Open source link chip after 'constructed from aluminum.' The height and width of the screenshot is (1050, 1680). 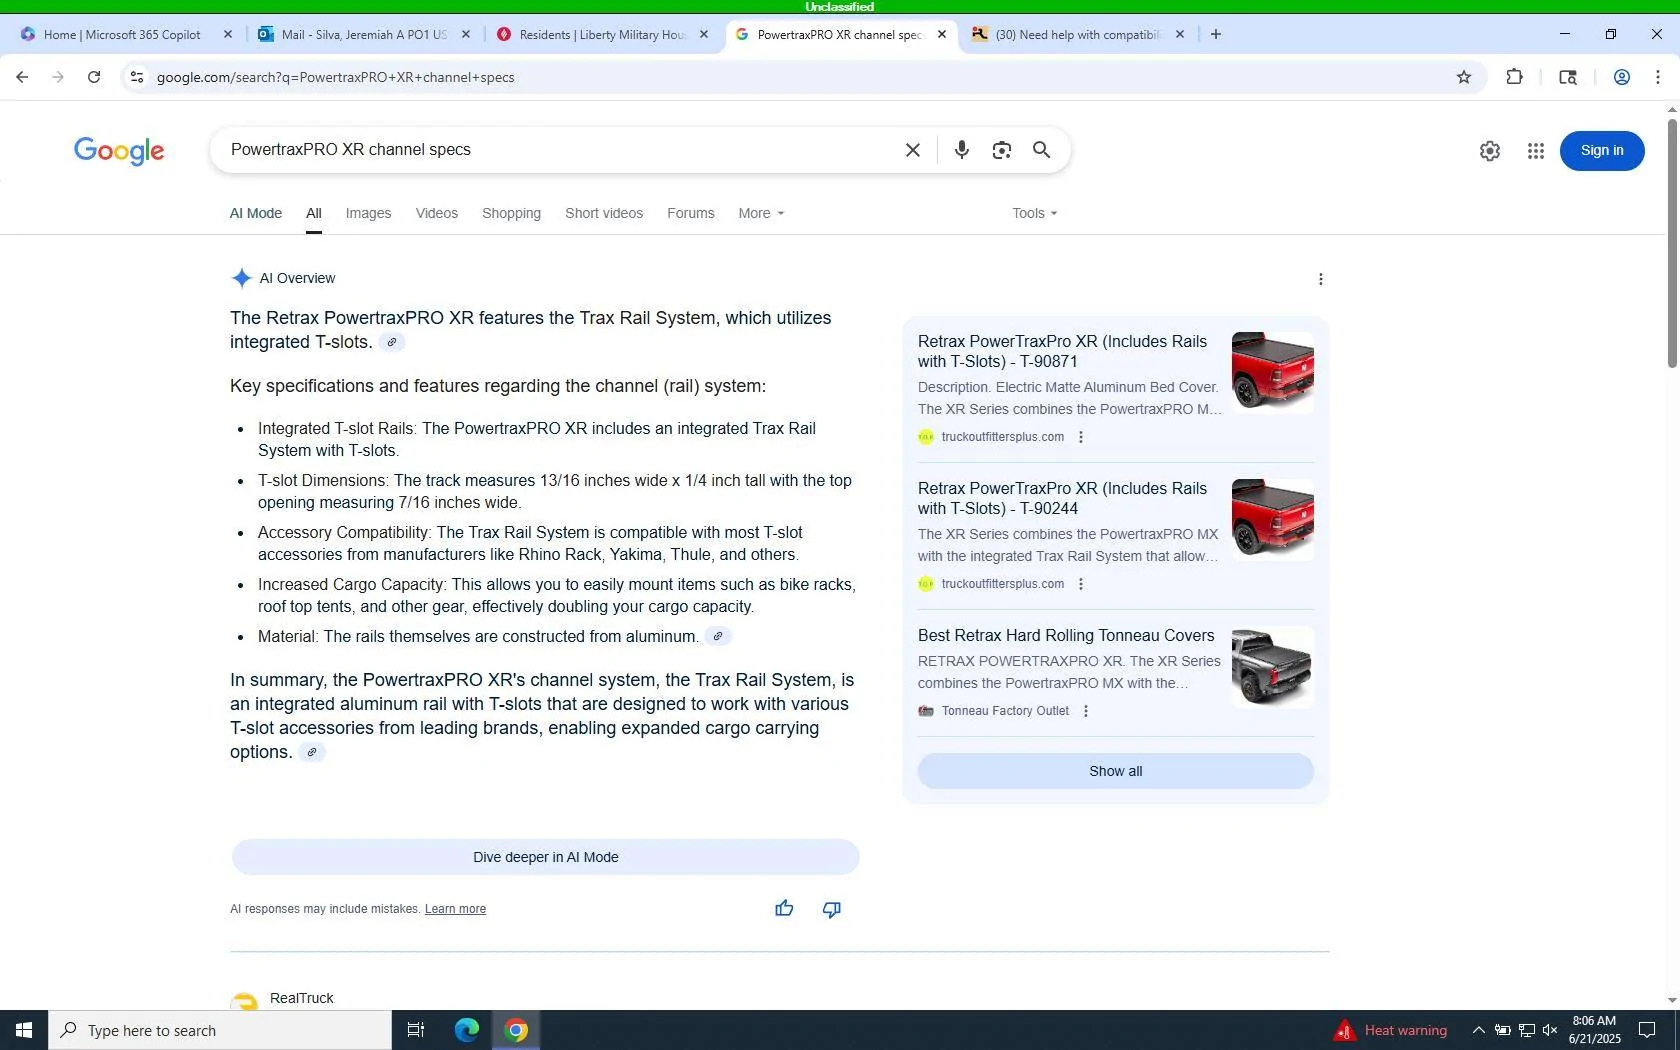[717, 636]
